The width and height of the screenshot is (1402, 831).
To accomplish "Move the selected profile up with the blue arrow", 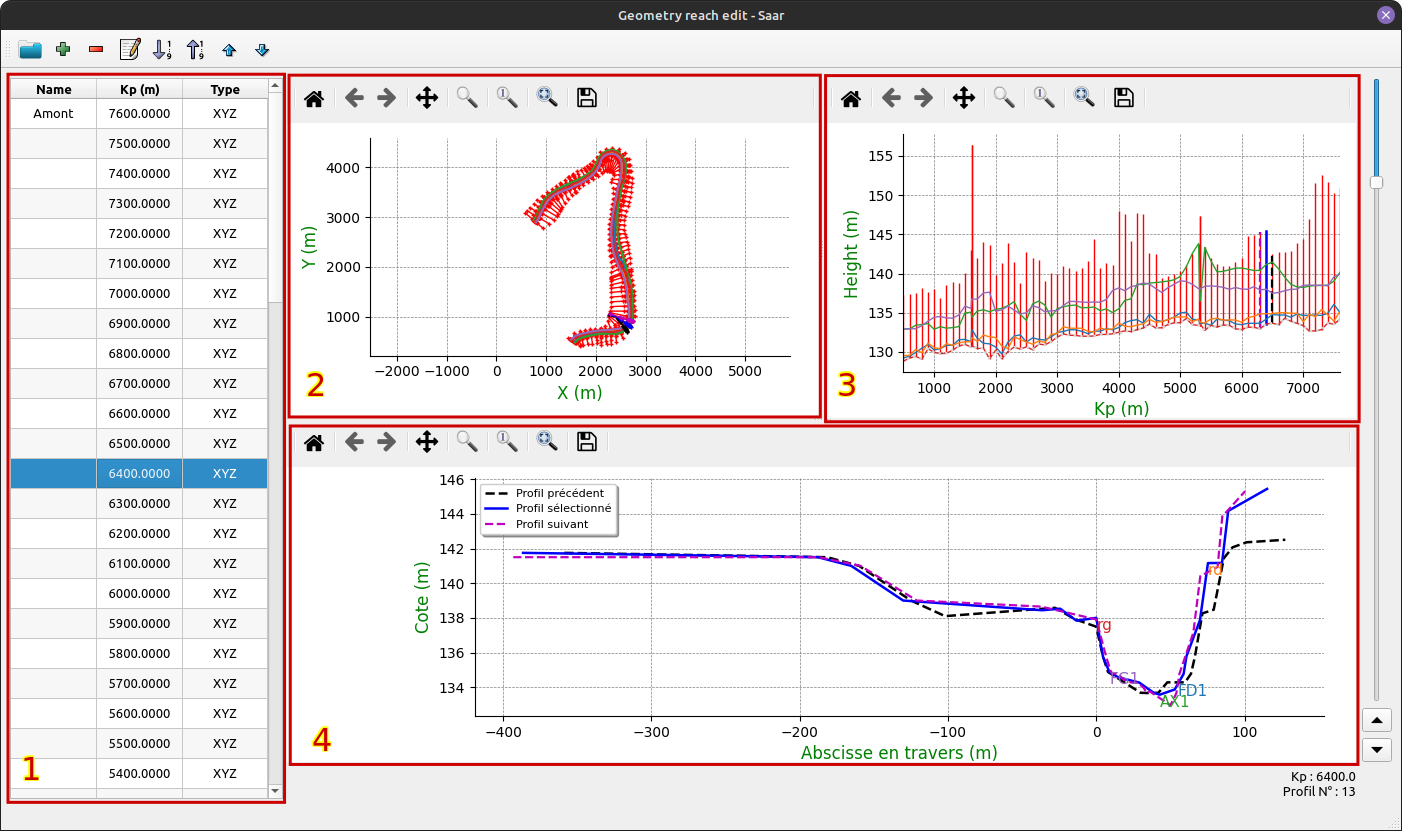I will tap(229, 49).
